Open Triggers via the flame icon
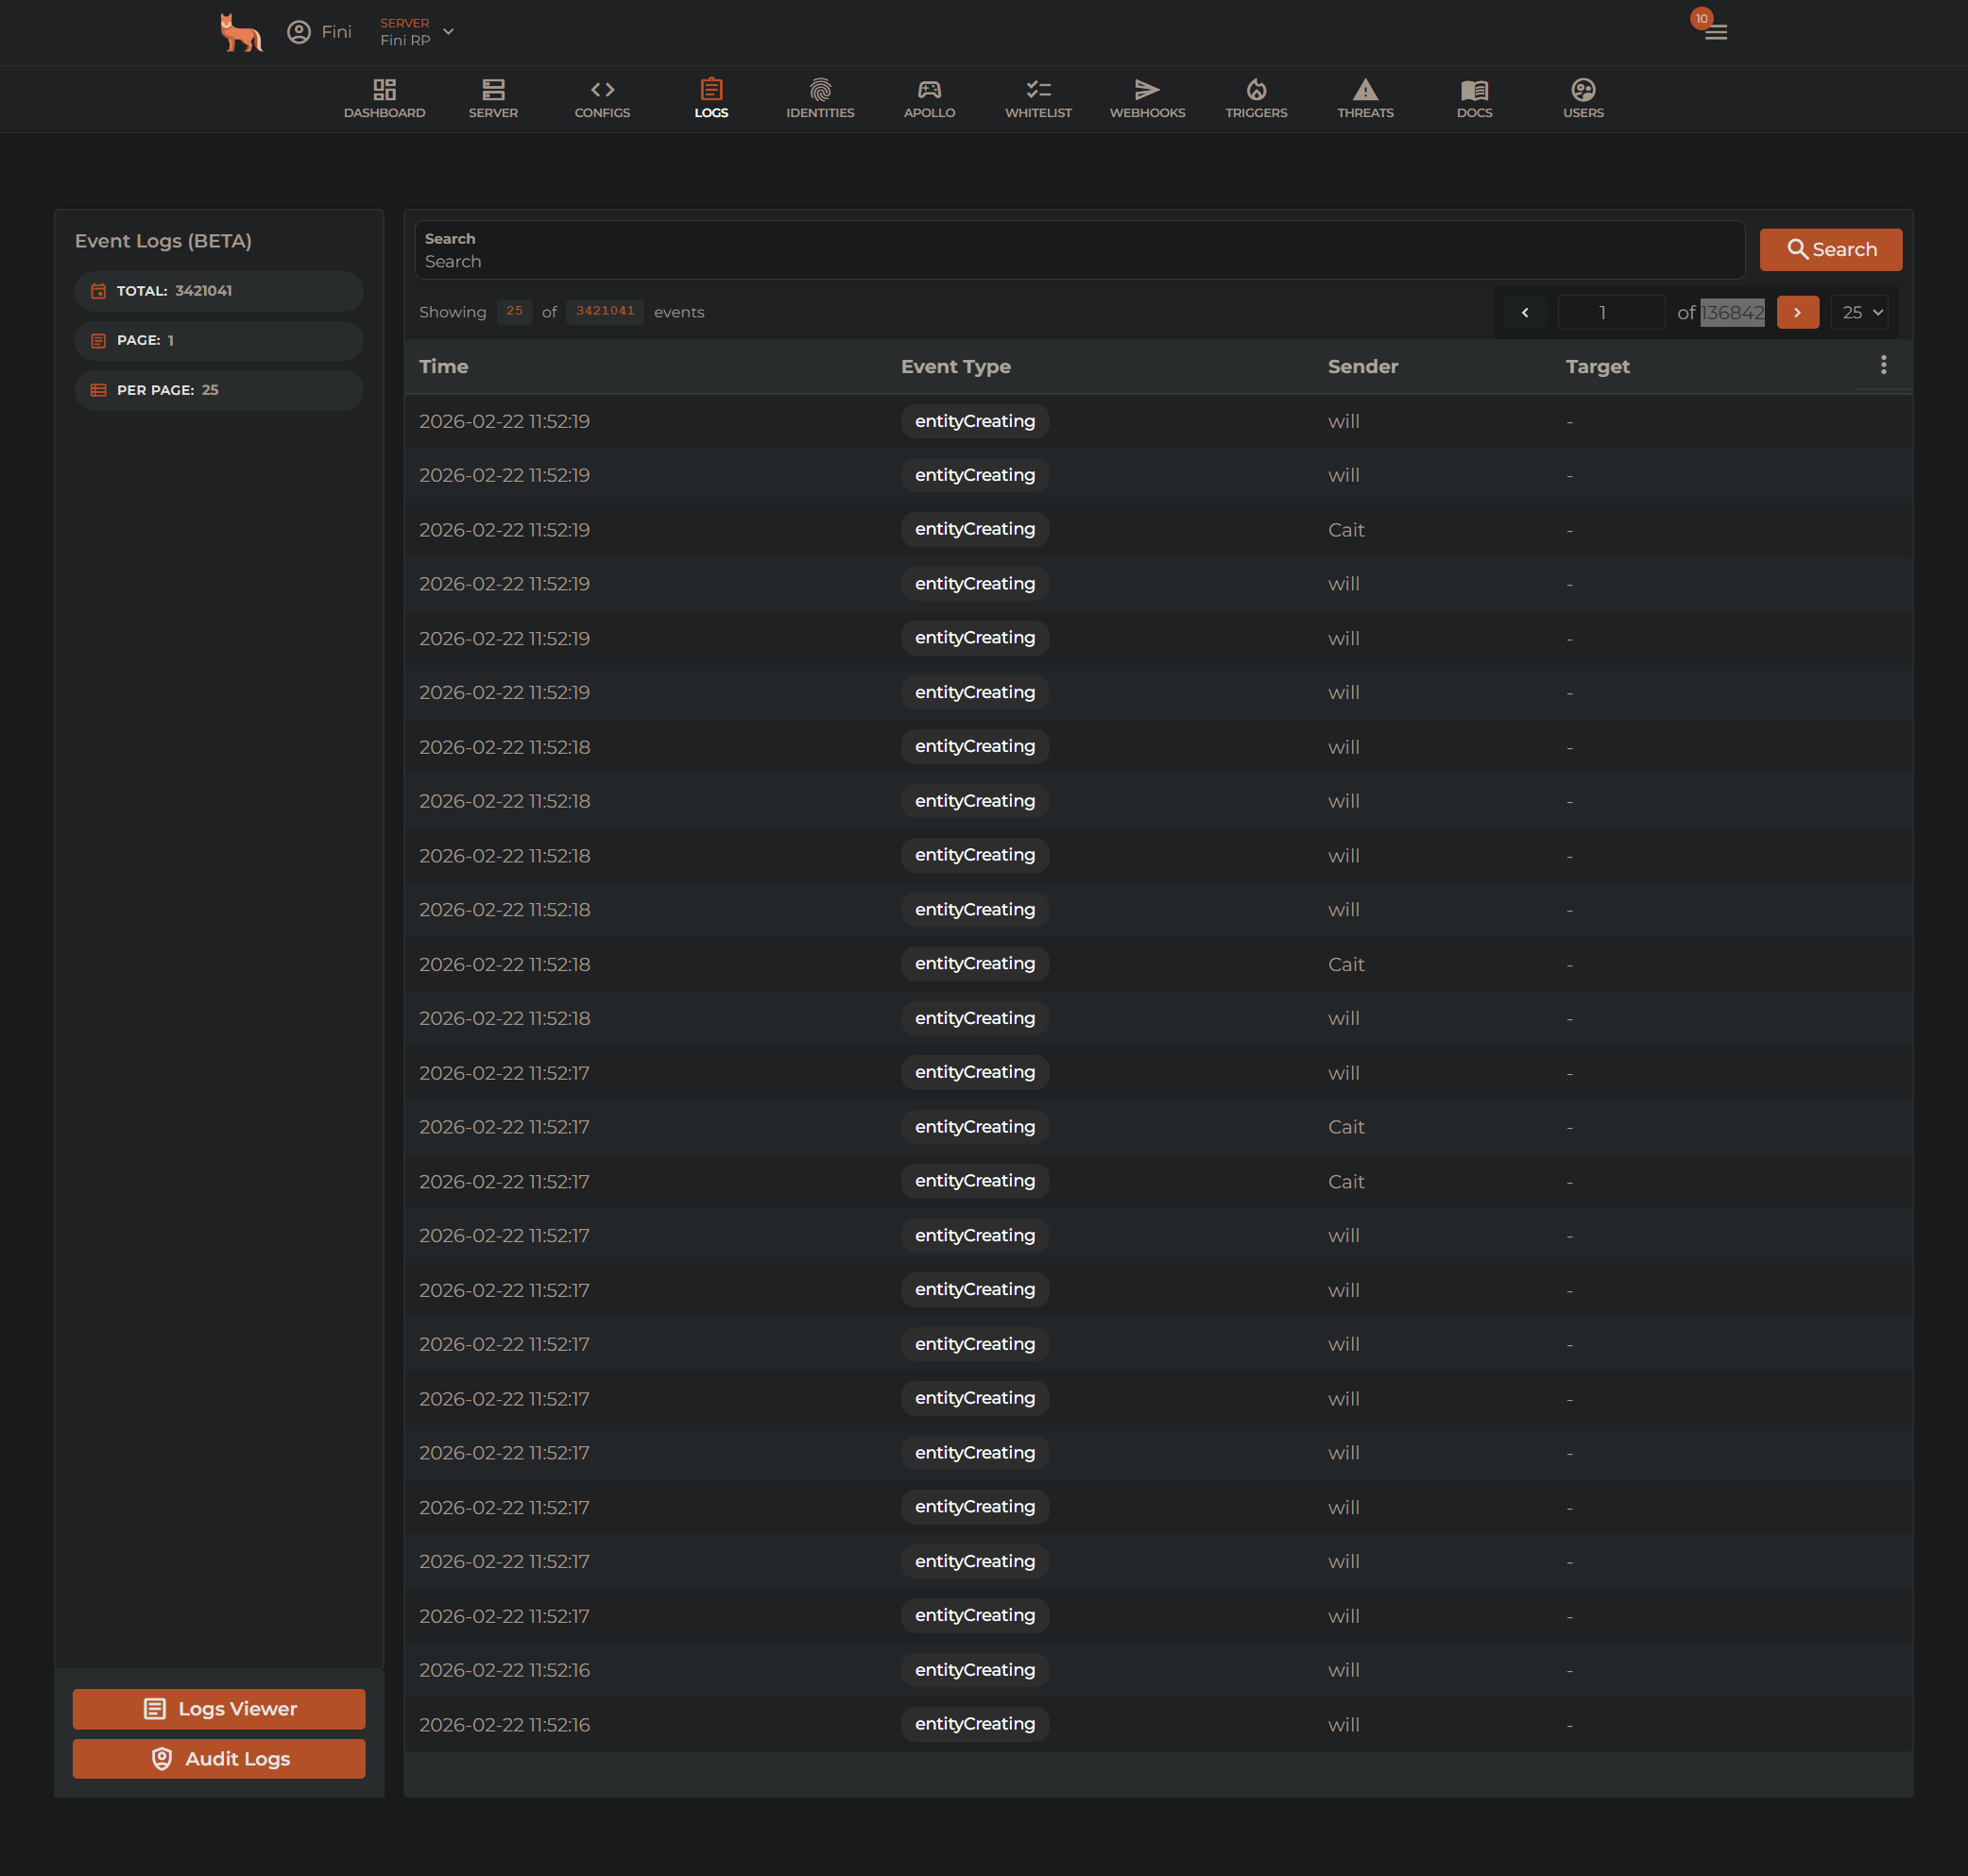Image resolution: width=1968 pixels, height=1876 pixels. [1256, 98]
